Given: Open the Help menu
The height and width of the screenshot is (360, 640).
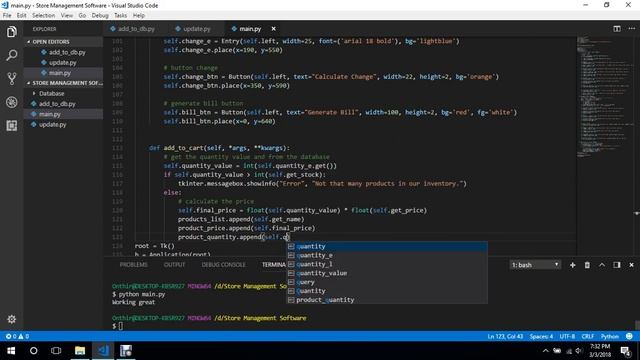Looking at the screenshot, I should click(x=139, y=15).
